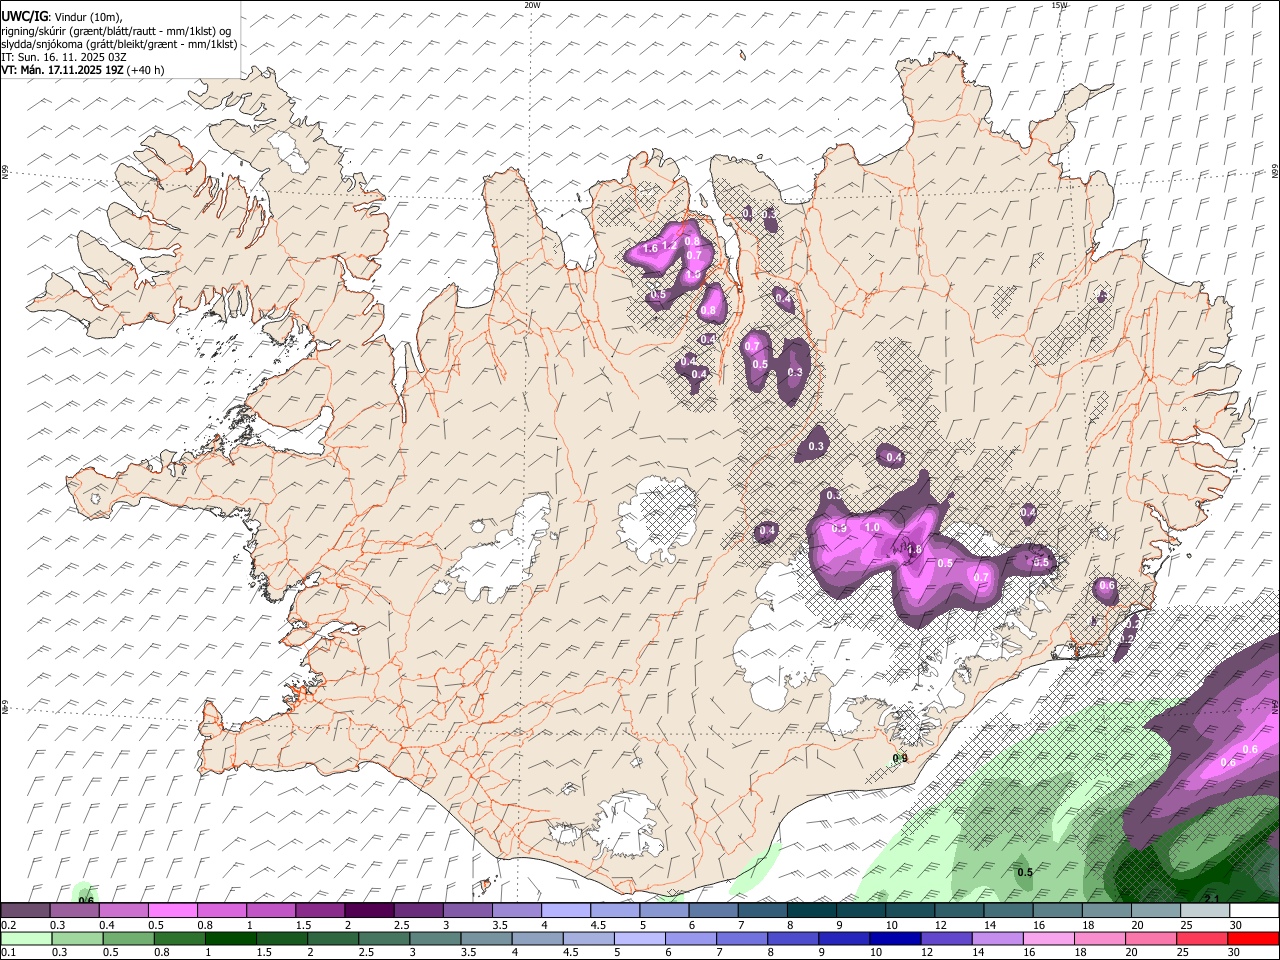Click the 15W longitude label
This screenshot has height=960, width=1280.
point(1059,5)
